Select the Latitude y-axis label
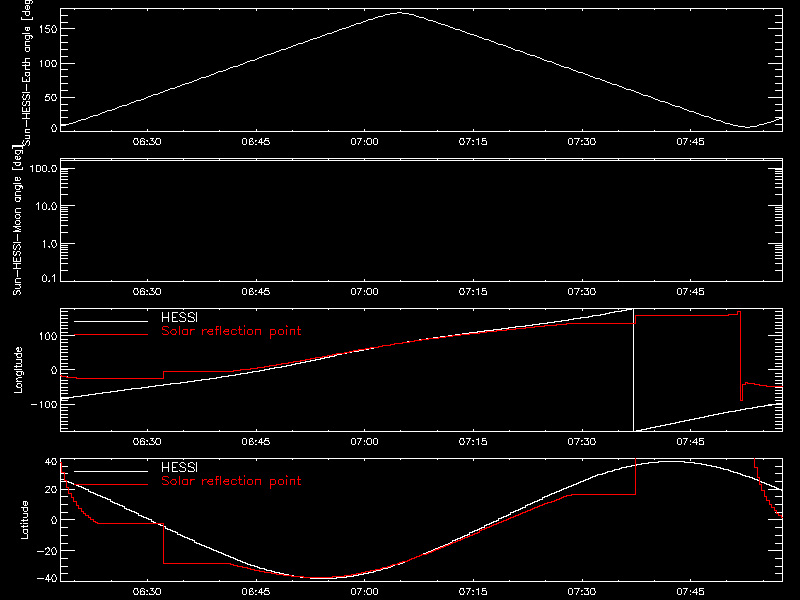The width and height of the screenshot is (800, 600). [x=24, y=520]
